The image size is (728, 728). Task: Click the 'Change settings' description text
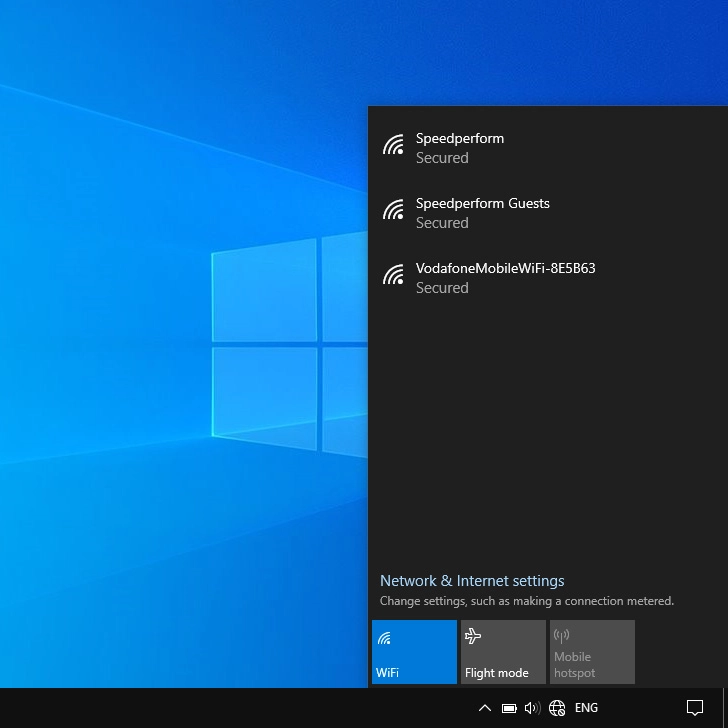(x=527, y=601)
